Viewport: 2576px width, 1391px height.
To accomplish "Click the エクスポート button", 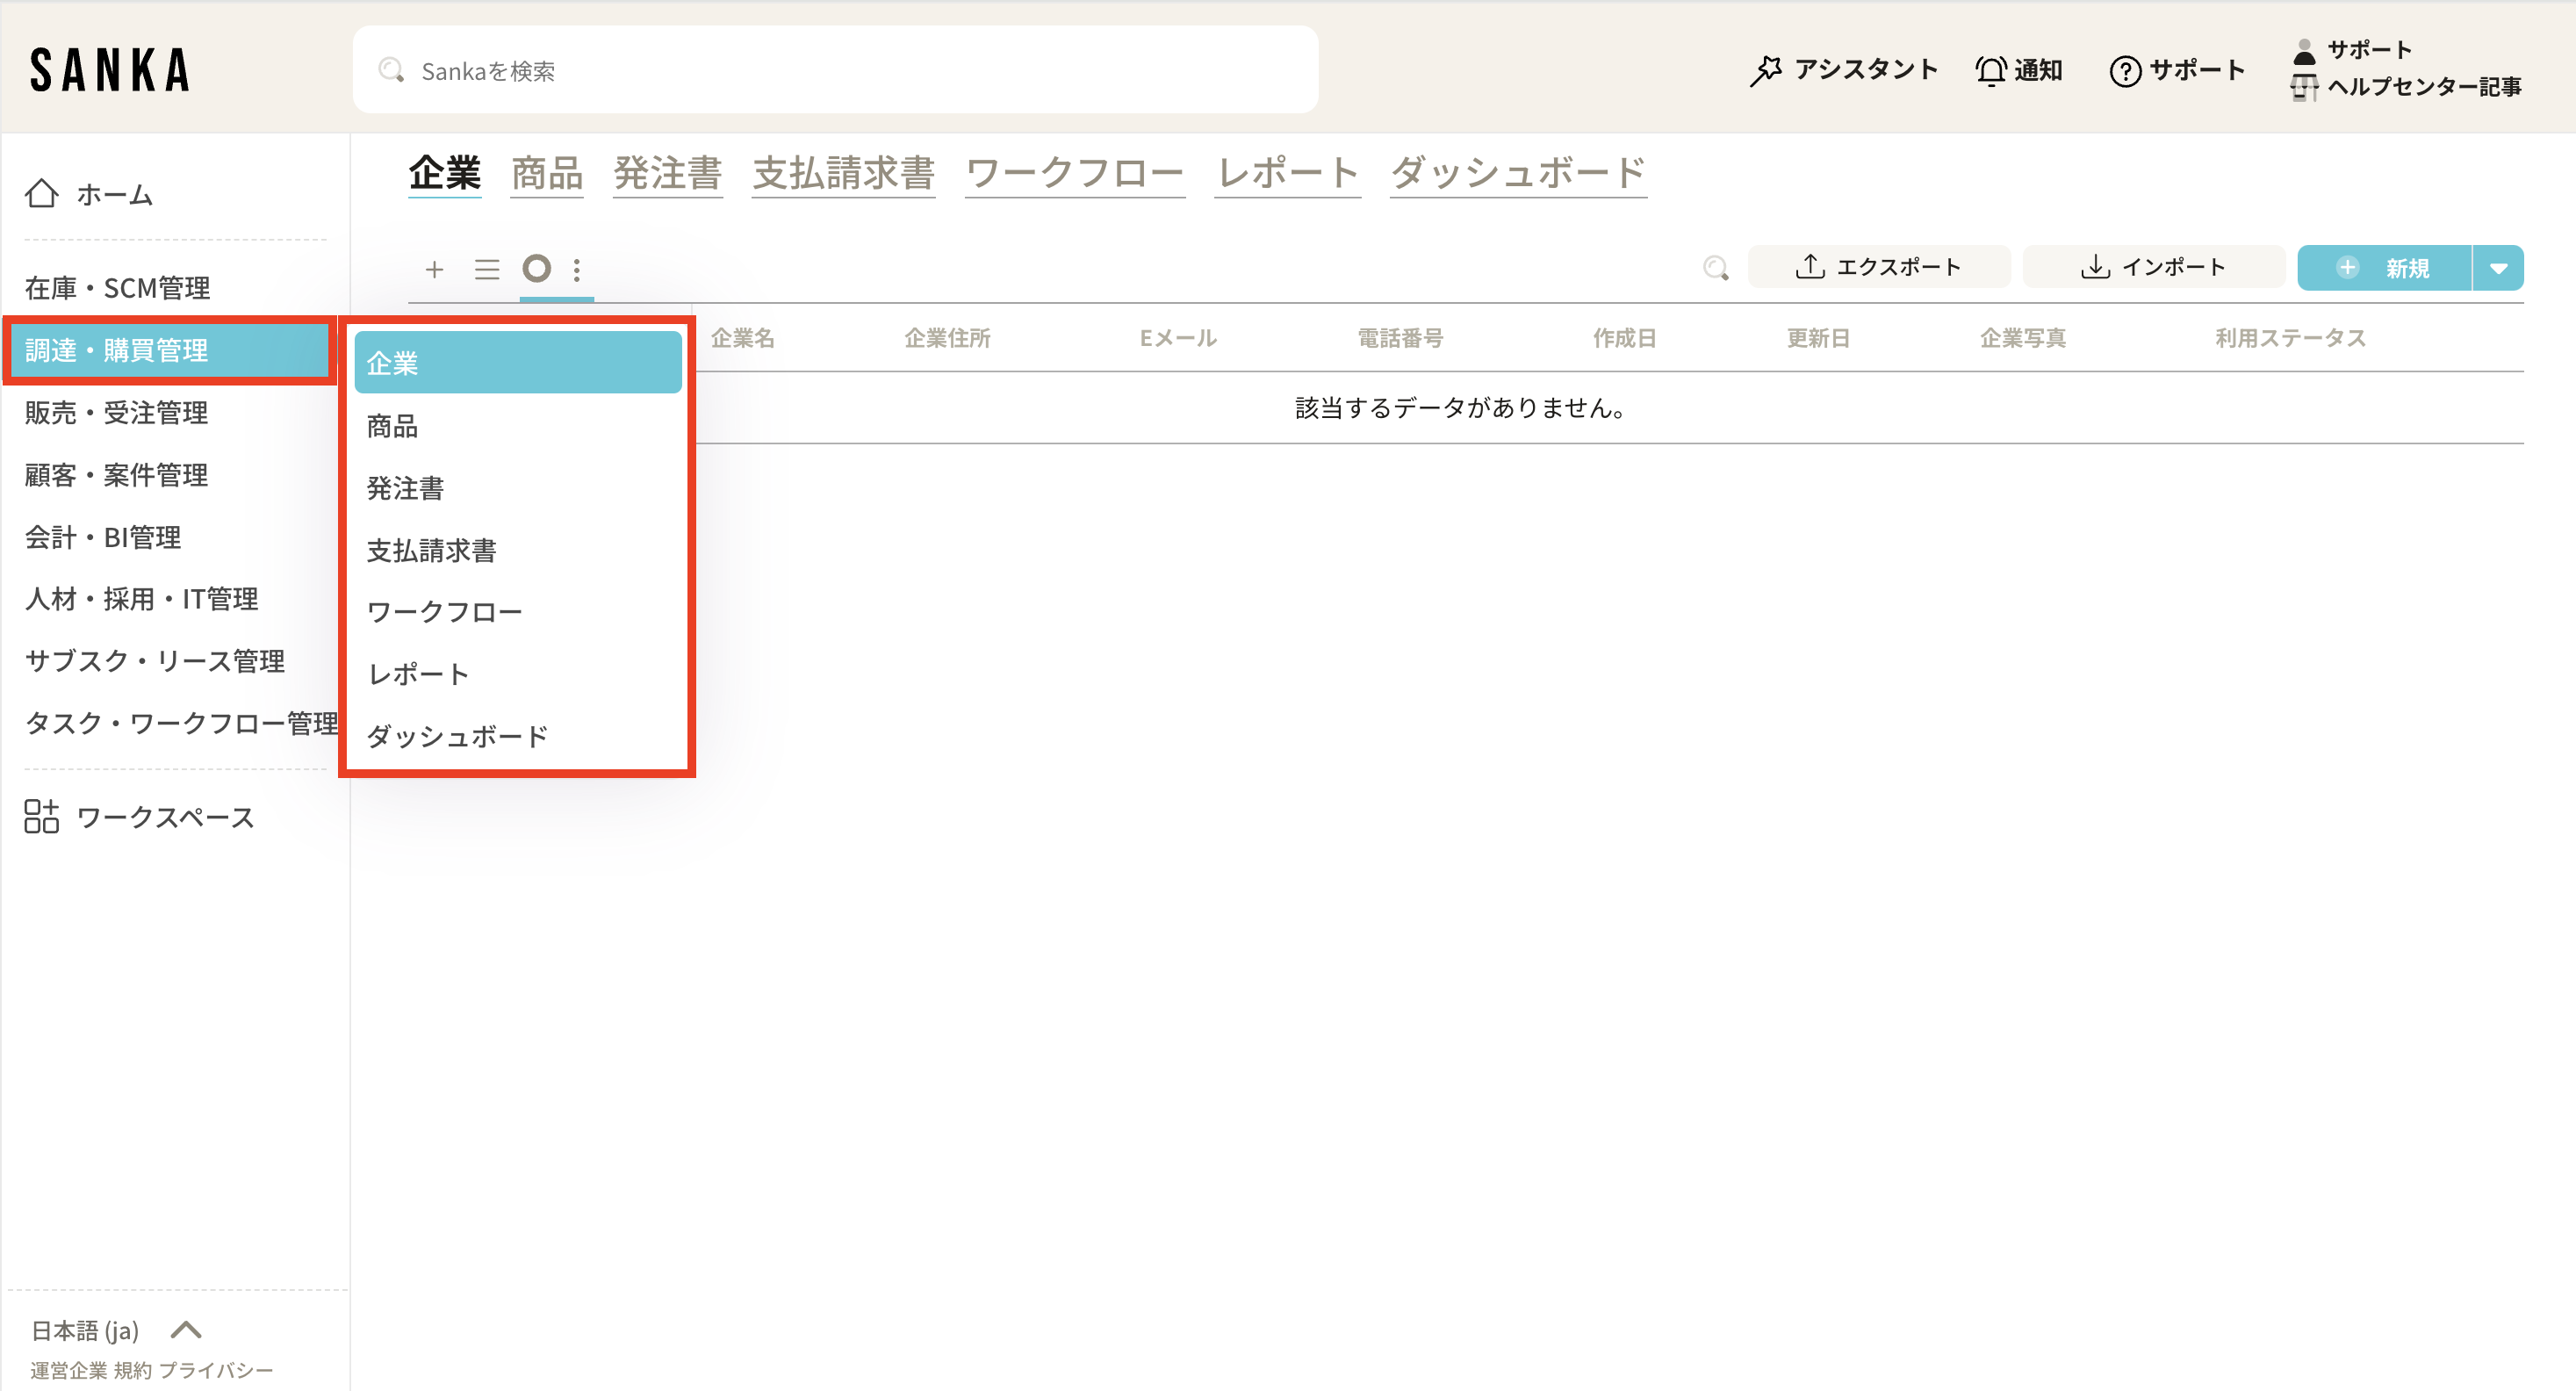I will (x=1878, y=267).
